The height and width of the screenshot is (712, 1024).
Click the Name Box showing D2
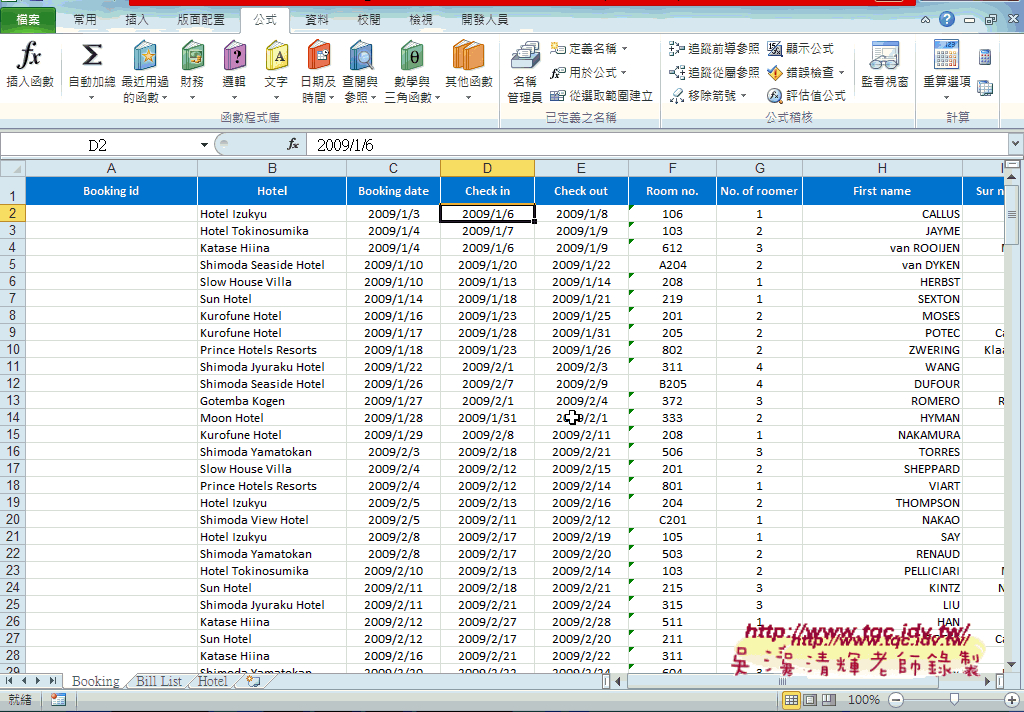point(98,145)
